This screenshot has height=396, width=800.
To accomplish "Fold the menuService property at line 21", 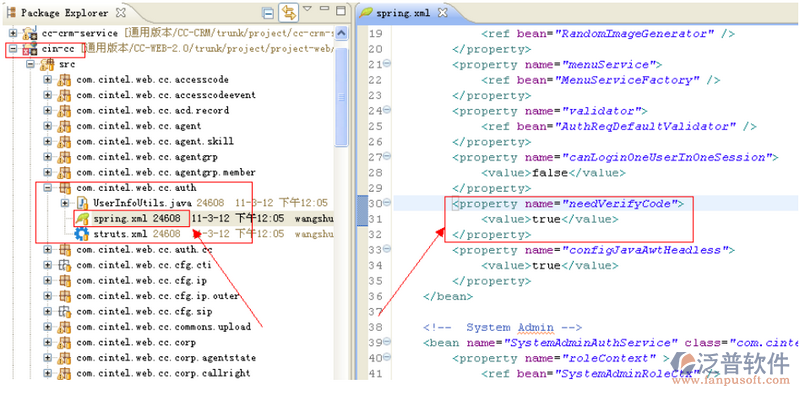I will [386, 64].
